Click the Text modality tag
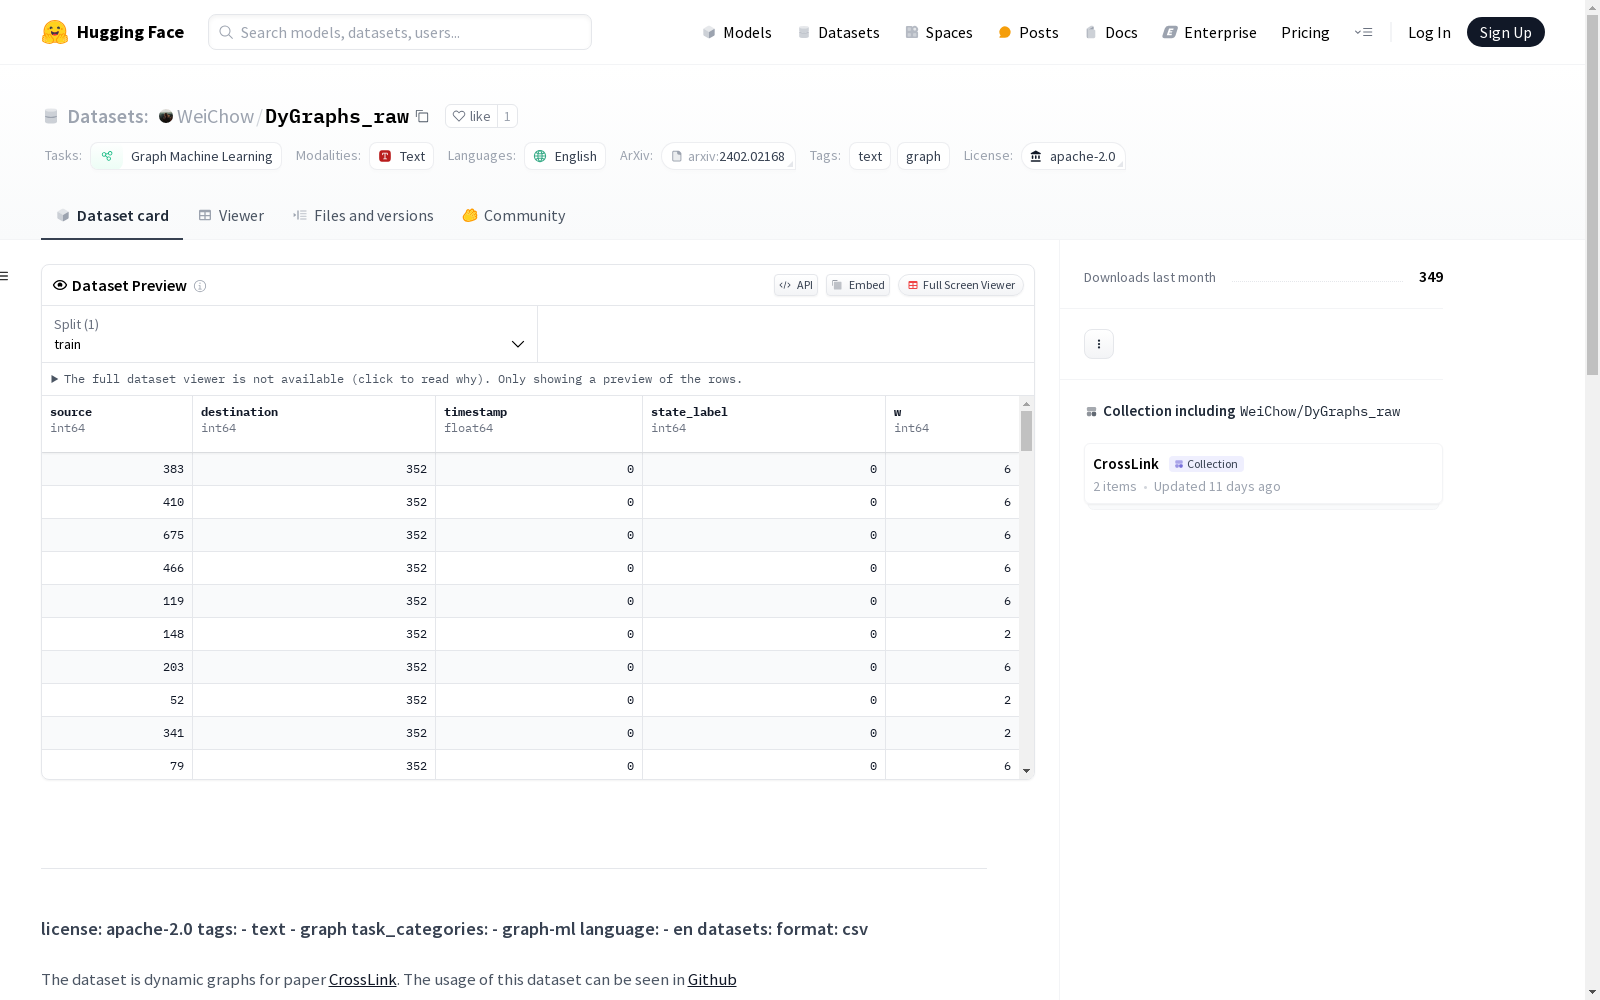 [x=401, y=156]
